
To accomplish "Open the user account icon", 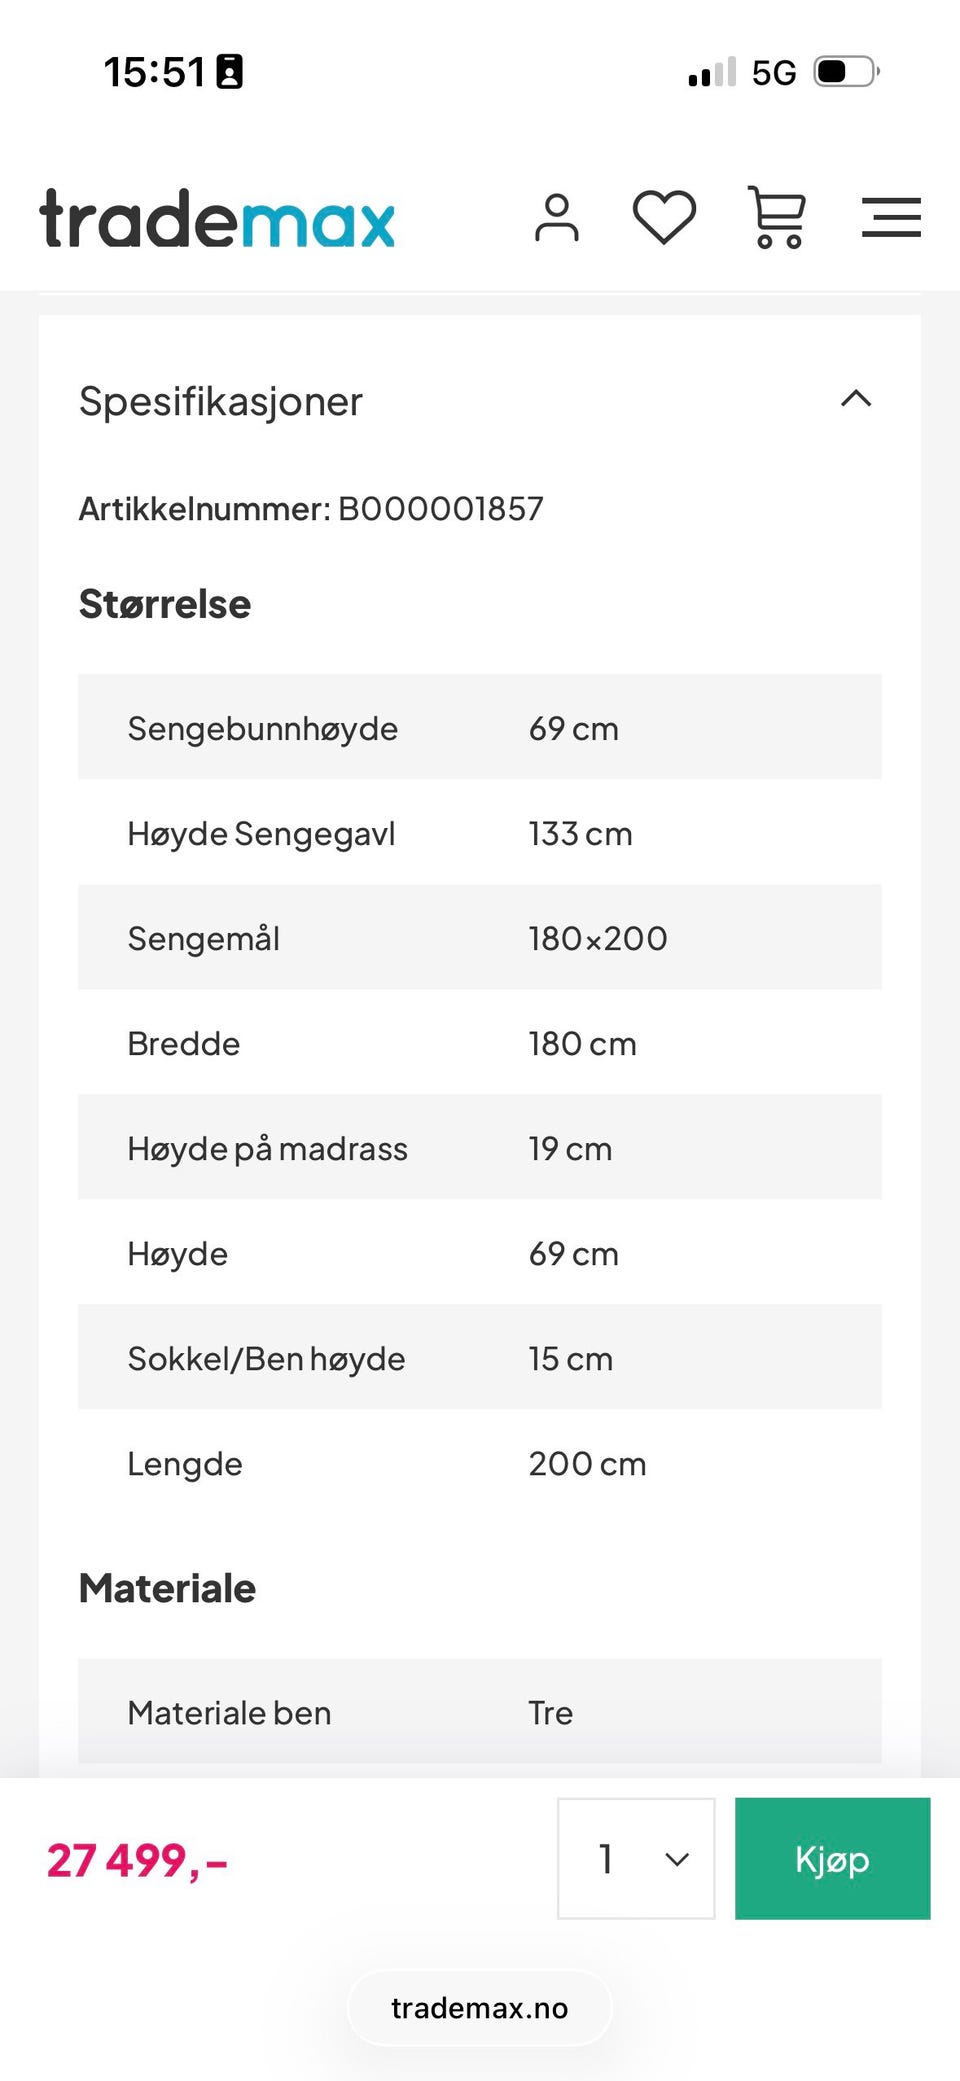I will [556, 218].
